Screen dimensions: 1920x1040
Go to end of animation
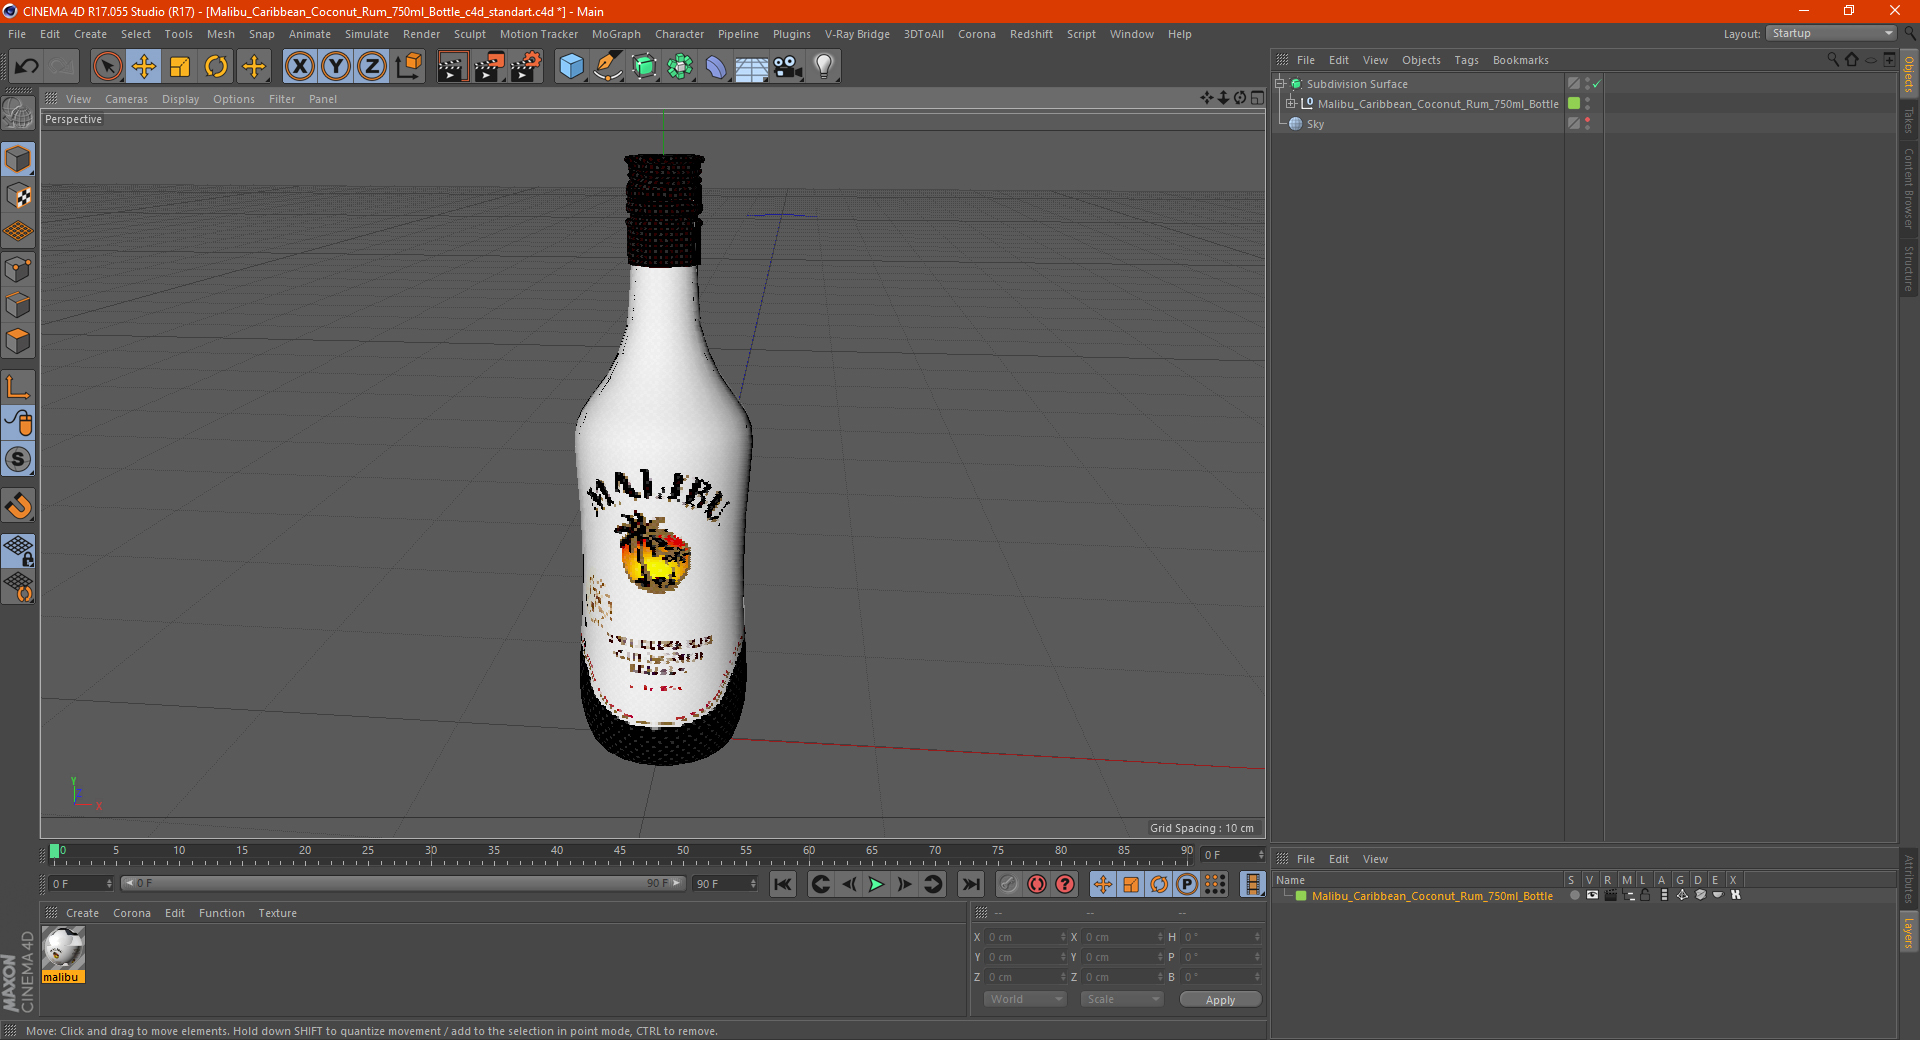[x=970, y=884]
